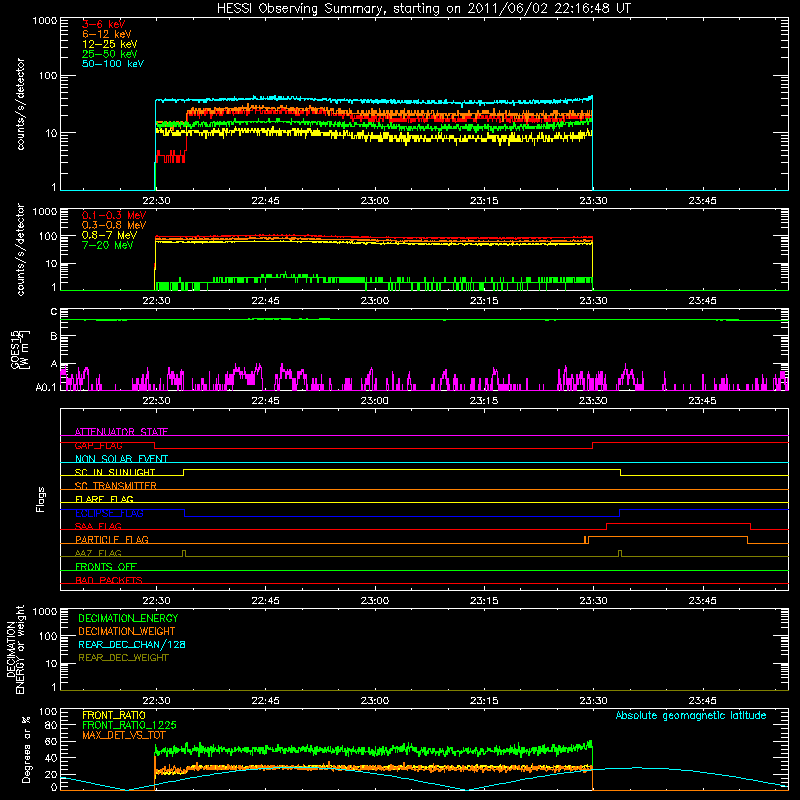Click 'Absolute geomagnetic latitude' label

(x=691, y=715)
